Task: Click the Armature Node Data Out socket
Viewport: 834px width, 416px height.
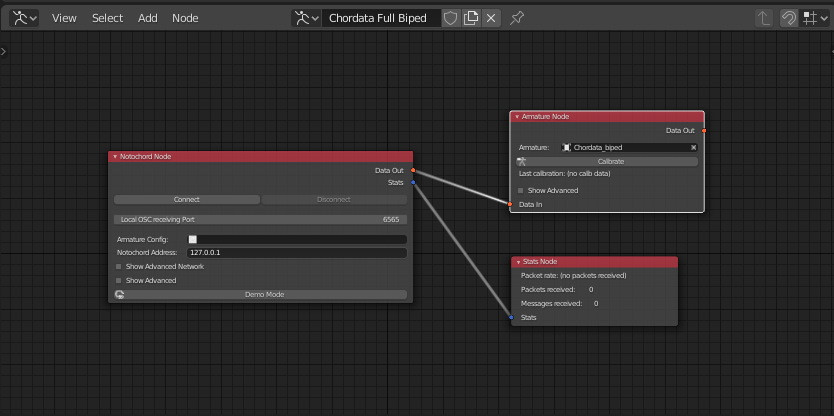Action: 704,130
